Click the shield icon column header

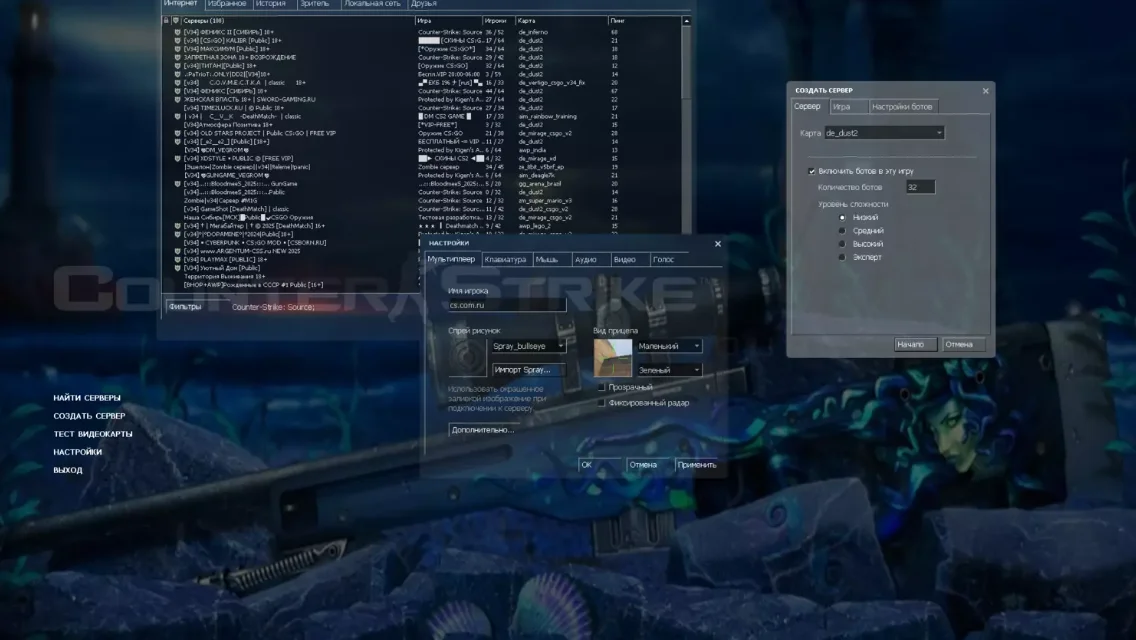pyautogui.click(x=176, y=20)
